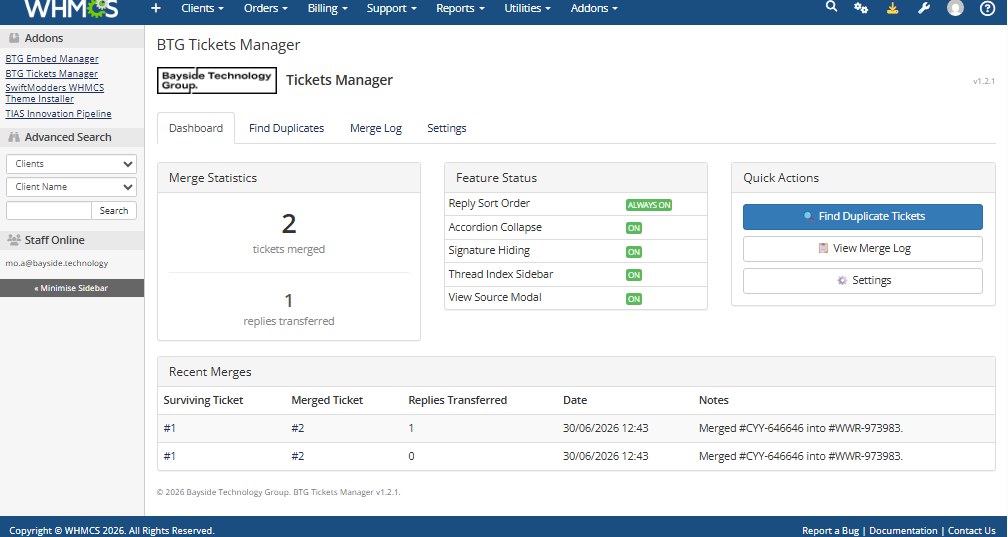Open the user avatar account icon
This screenshot has width=1008, height=537.
click(x=955, y=8)
